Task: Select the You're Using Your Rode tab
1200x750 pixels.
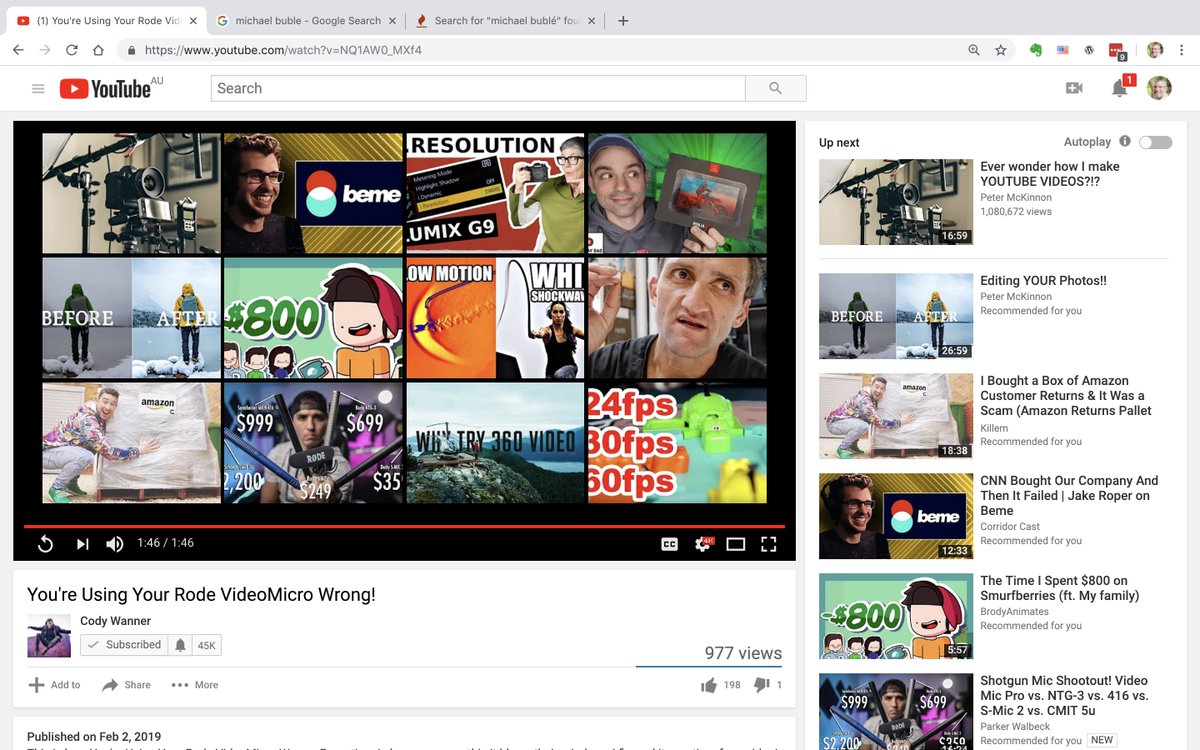Action: pos(105,20)
